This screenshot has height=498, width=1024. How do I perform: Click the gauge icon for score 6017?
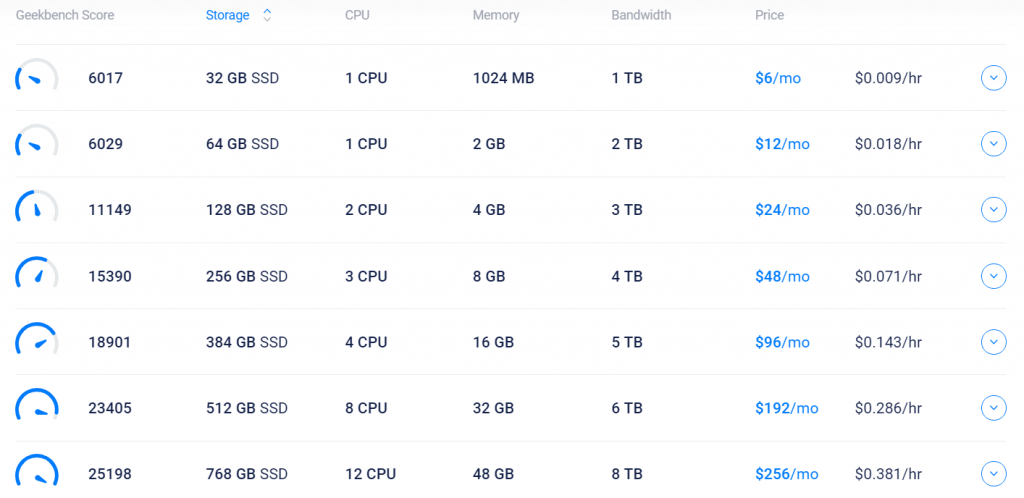36,78
